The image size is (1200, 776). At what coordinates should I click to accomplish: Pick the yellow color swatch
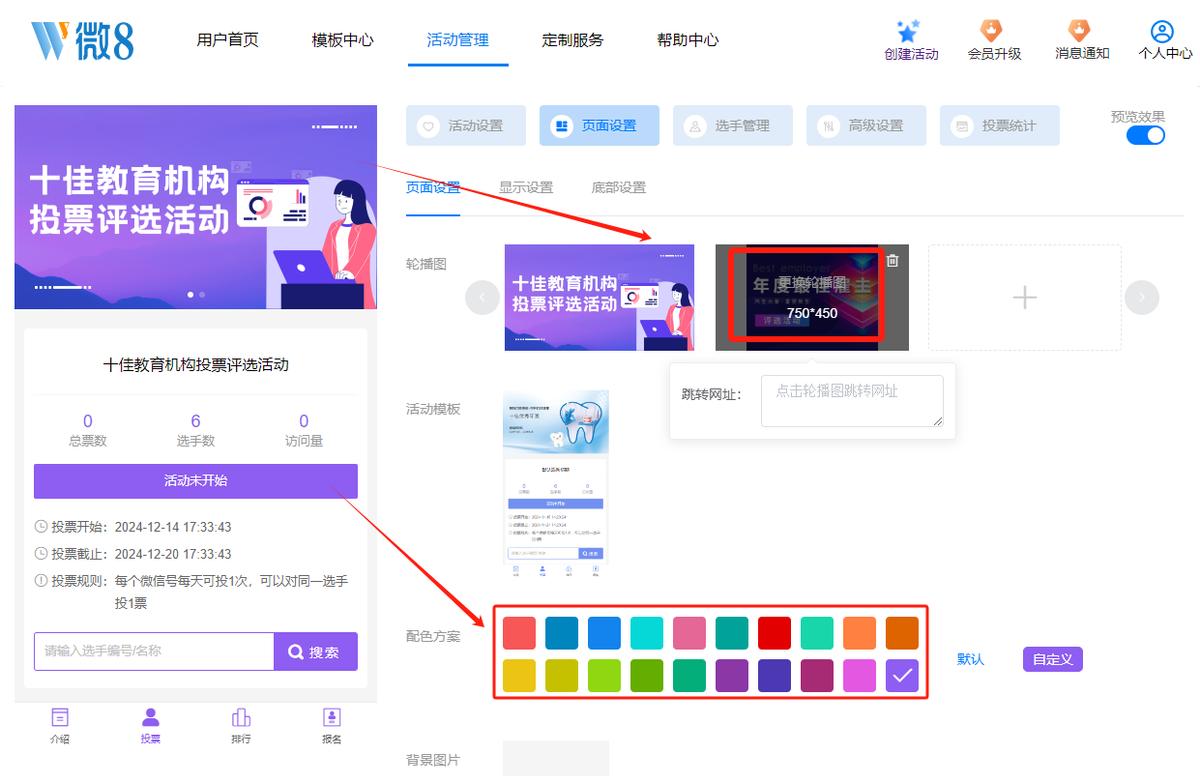coord(519,676)
